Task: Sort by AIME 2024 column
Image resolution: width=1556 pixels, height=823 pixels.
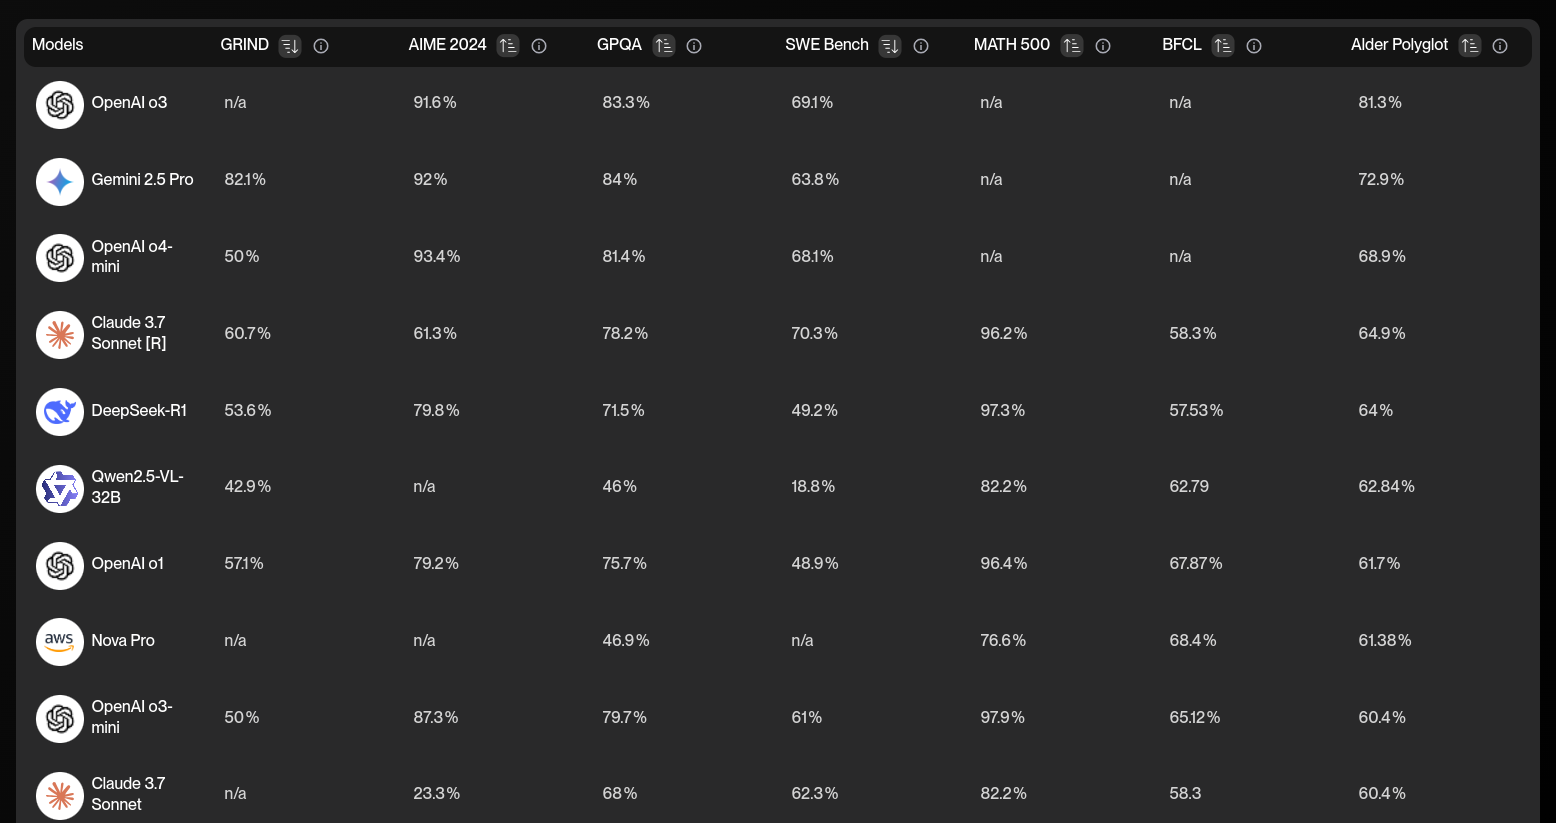Action: point(508,46)
